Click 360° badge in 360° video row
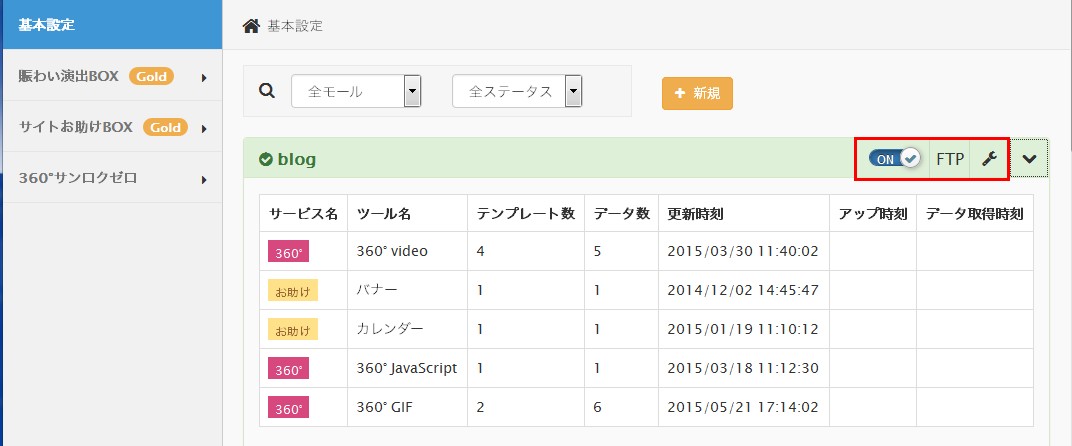Image resolution: width=1072 pixels, height=446 pixels. (x=289, y=252)
